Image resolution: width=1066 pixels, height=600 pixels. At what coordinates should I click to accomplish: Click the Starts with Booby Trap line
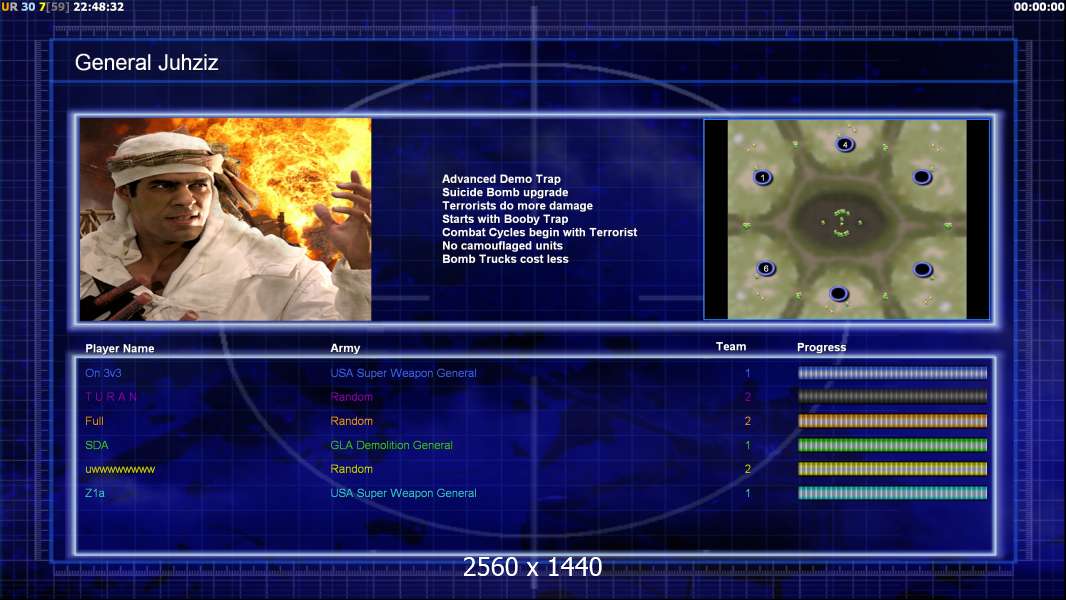pyautogui.click(x=505, y=219)
